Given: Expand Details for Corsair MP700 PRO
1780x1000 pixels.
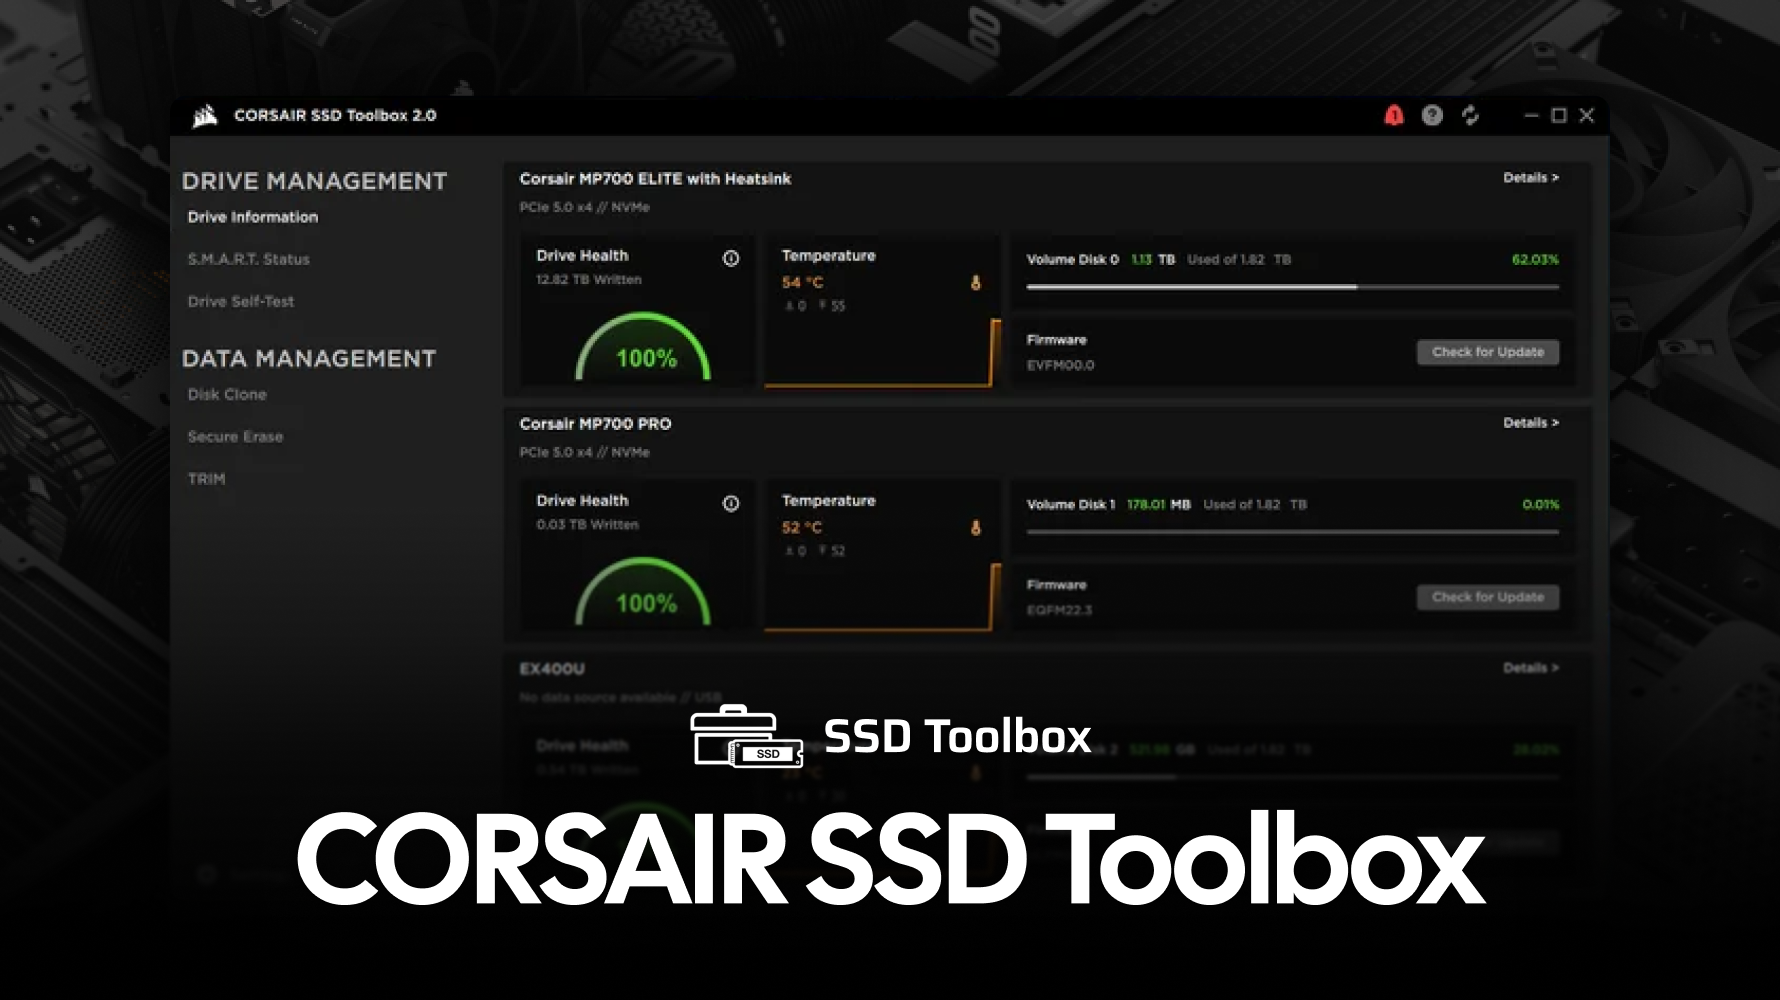Looking at the screenshot, I should (1531, 423).
